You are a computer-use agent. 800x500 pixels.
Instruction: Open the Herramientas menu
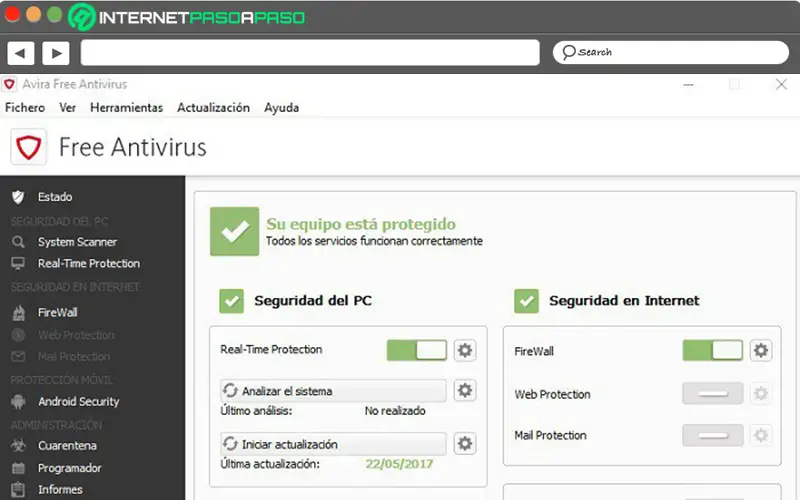click(127, 108)
